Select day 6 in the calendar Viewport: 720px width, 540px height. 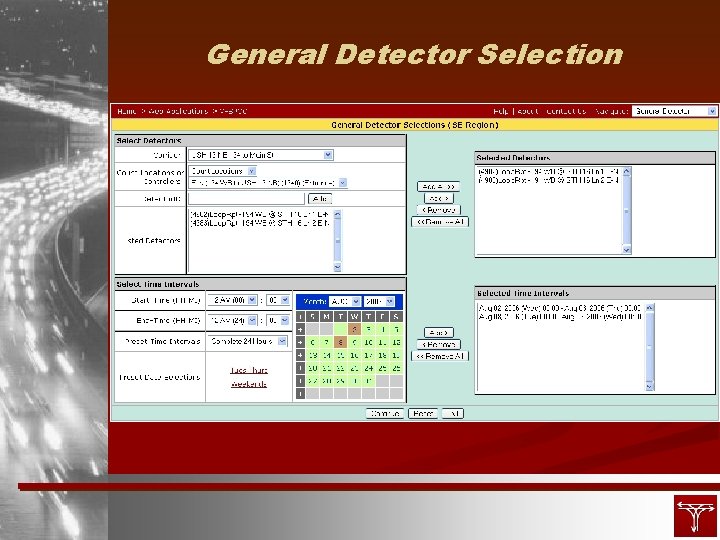coord(313,342)
